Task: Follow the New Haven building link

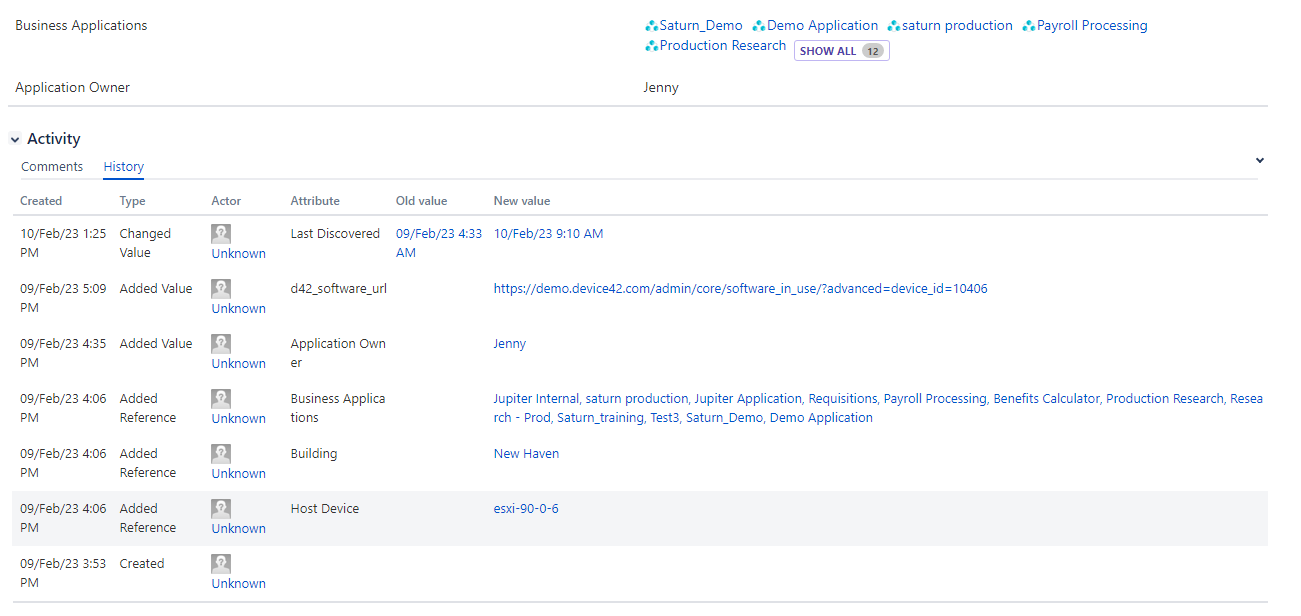Action: 526,454
